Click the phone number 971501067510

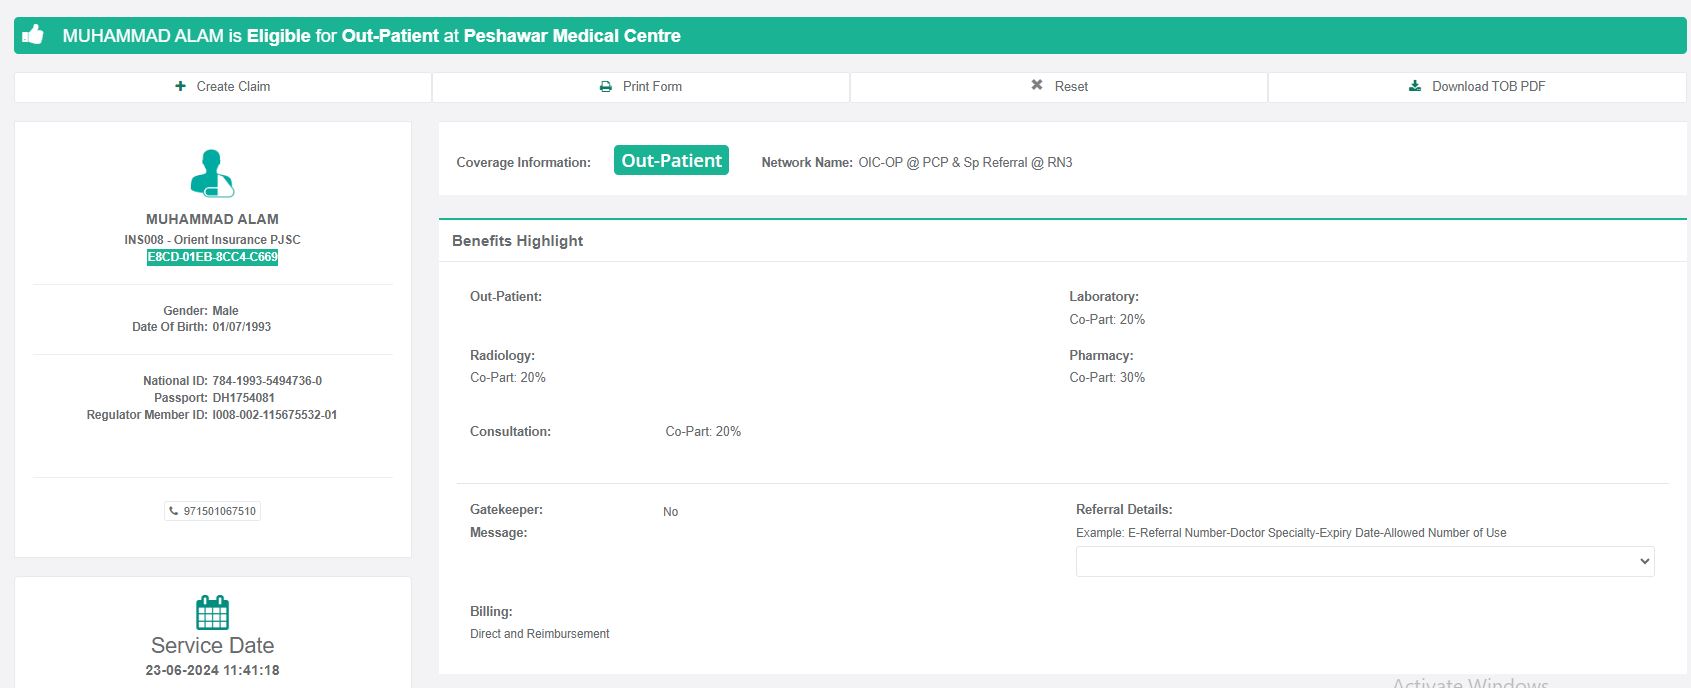tap(220, 511)
